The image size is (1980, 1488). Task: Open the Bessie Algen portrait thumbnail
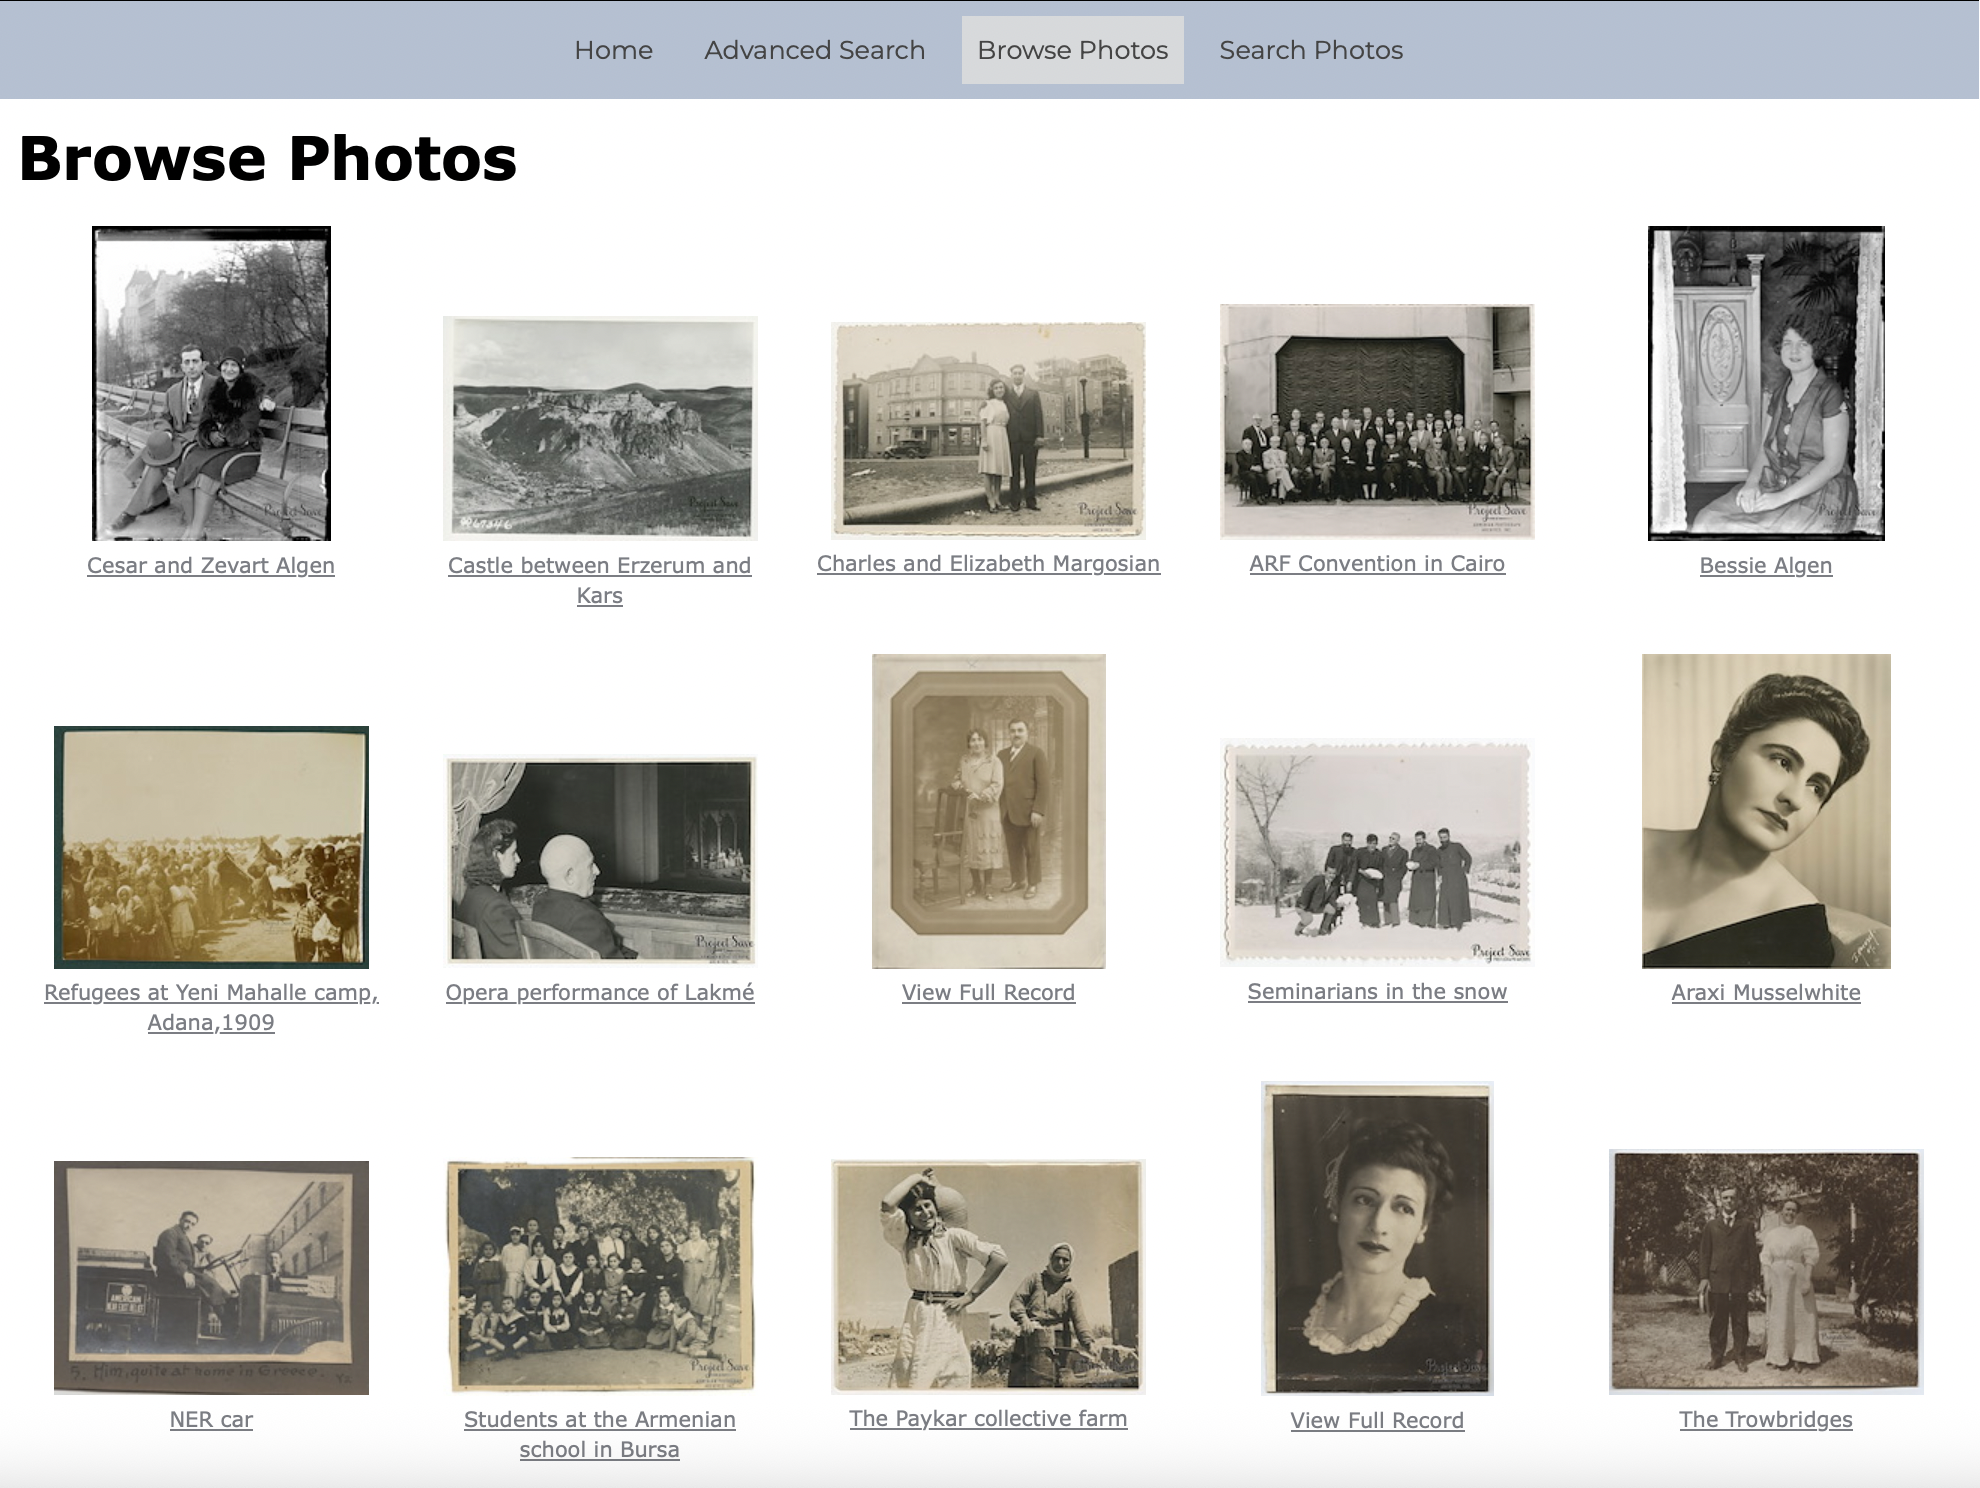(x=1765, y=383)
